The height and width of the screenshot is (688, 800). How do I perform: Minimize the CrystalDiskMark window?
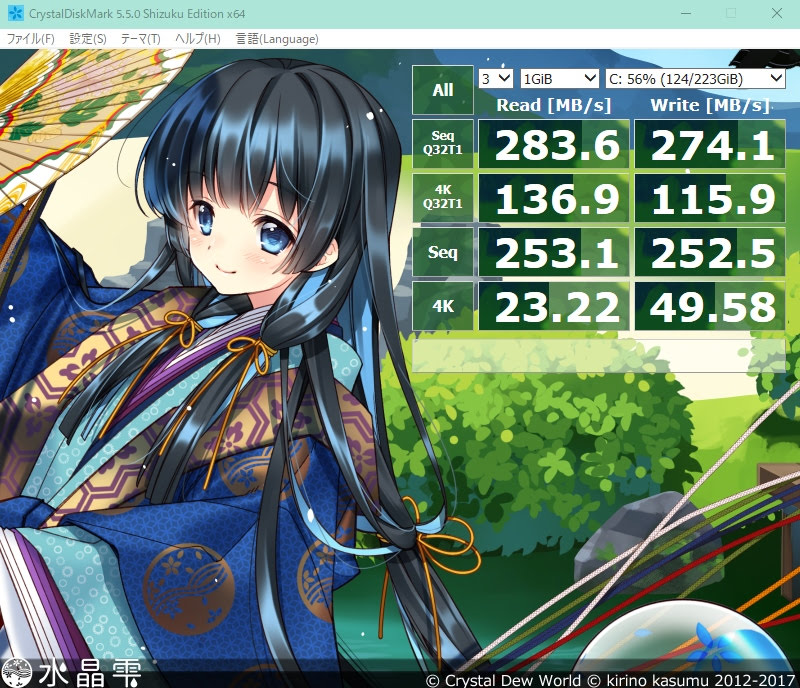coord(685,14)
